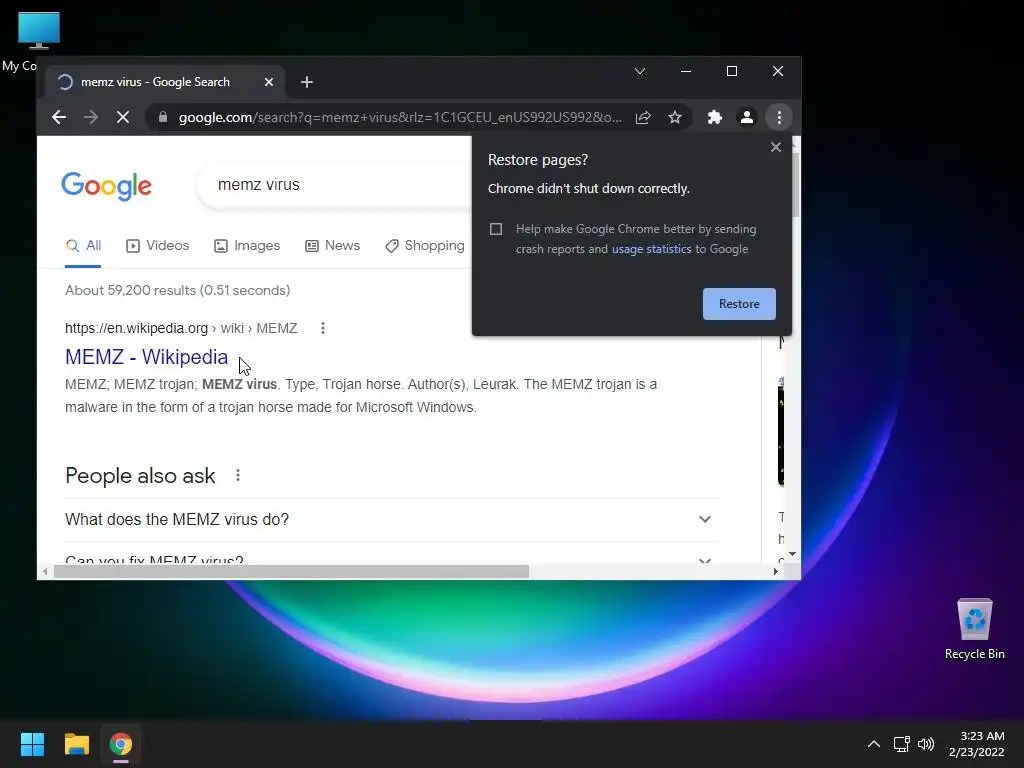Switch to the Shopping tab
The image size is (1024, 768).
click(x=425, y=246)
